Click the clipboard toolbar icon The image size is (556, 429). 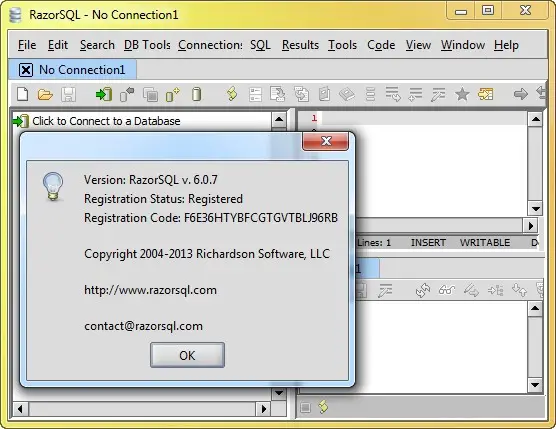tap(324, 94)
